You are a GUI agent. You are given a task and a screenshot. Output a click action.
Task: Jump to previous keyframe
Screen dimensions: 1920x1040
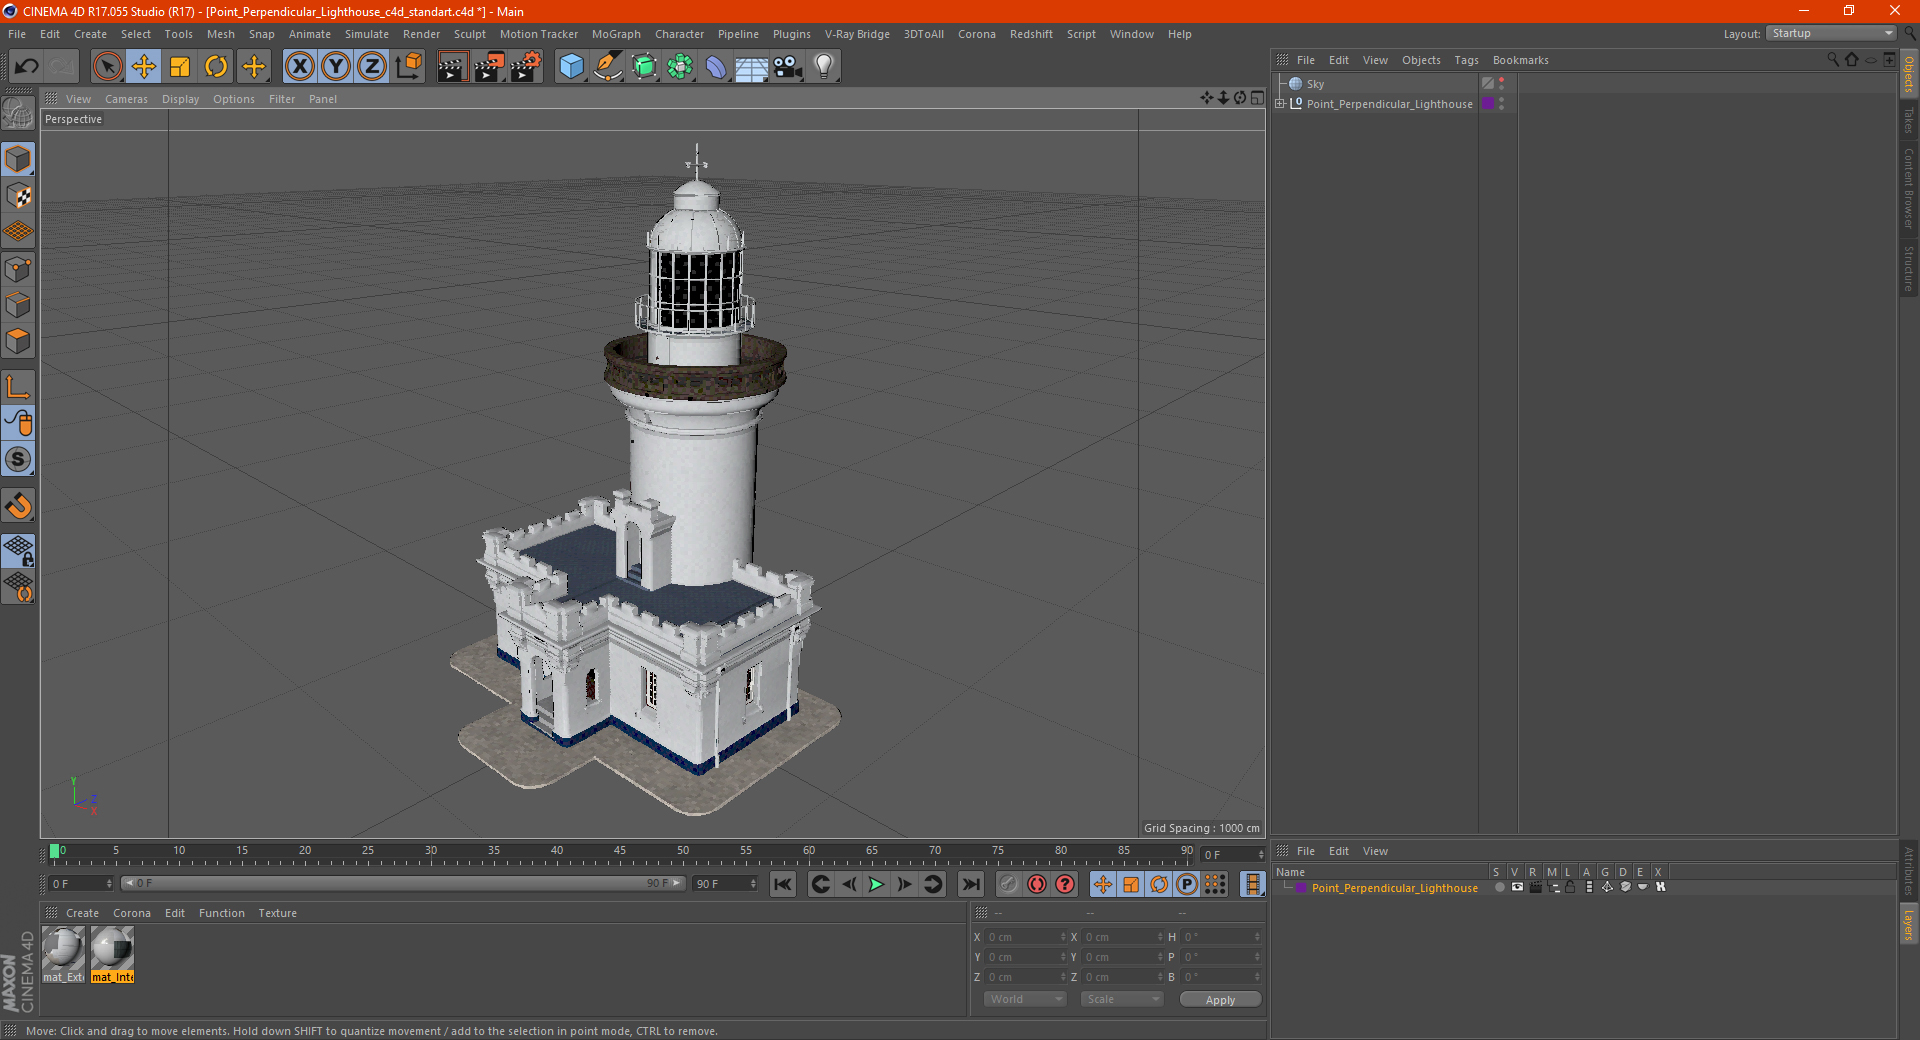point(820,884)
